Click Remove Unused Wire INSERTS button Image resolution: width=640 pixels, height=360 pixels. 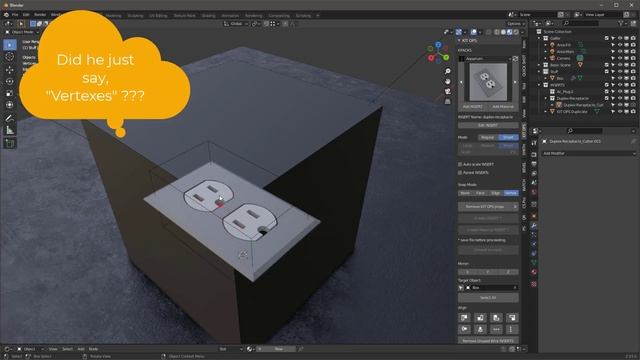click(488, 340)
